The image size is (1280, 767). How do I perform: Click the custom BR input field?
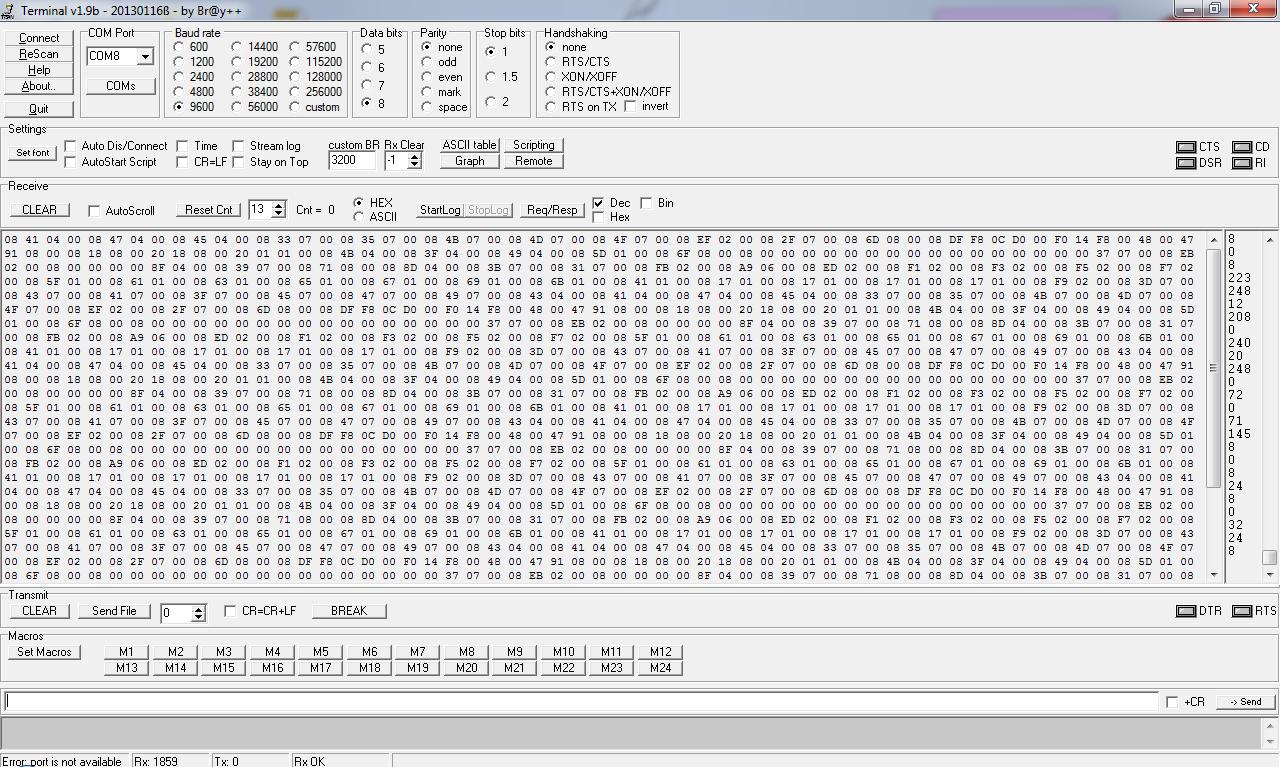pos(352,160)
